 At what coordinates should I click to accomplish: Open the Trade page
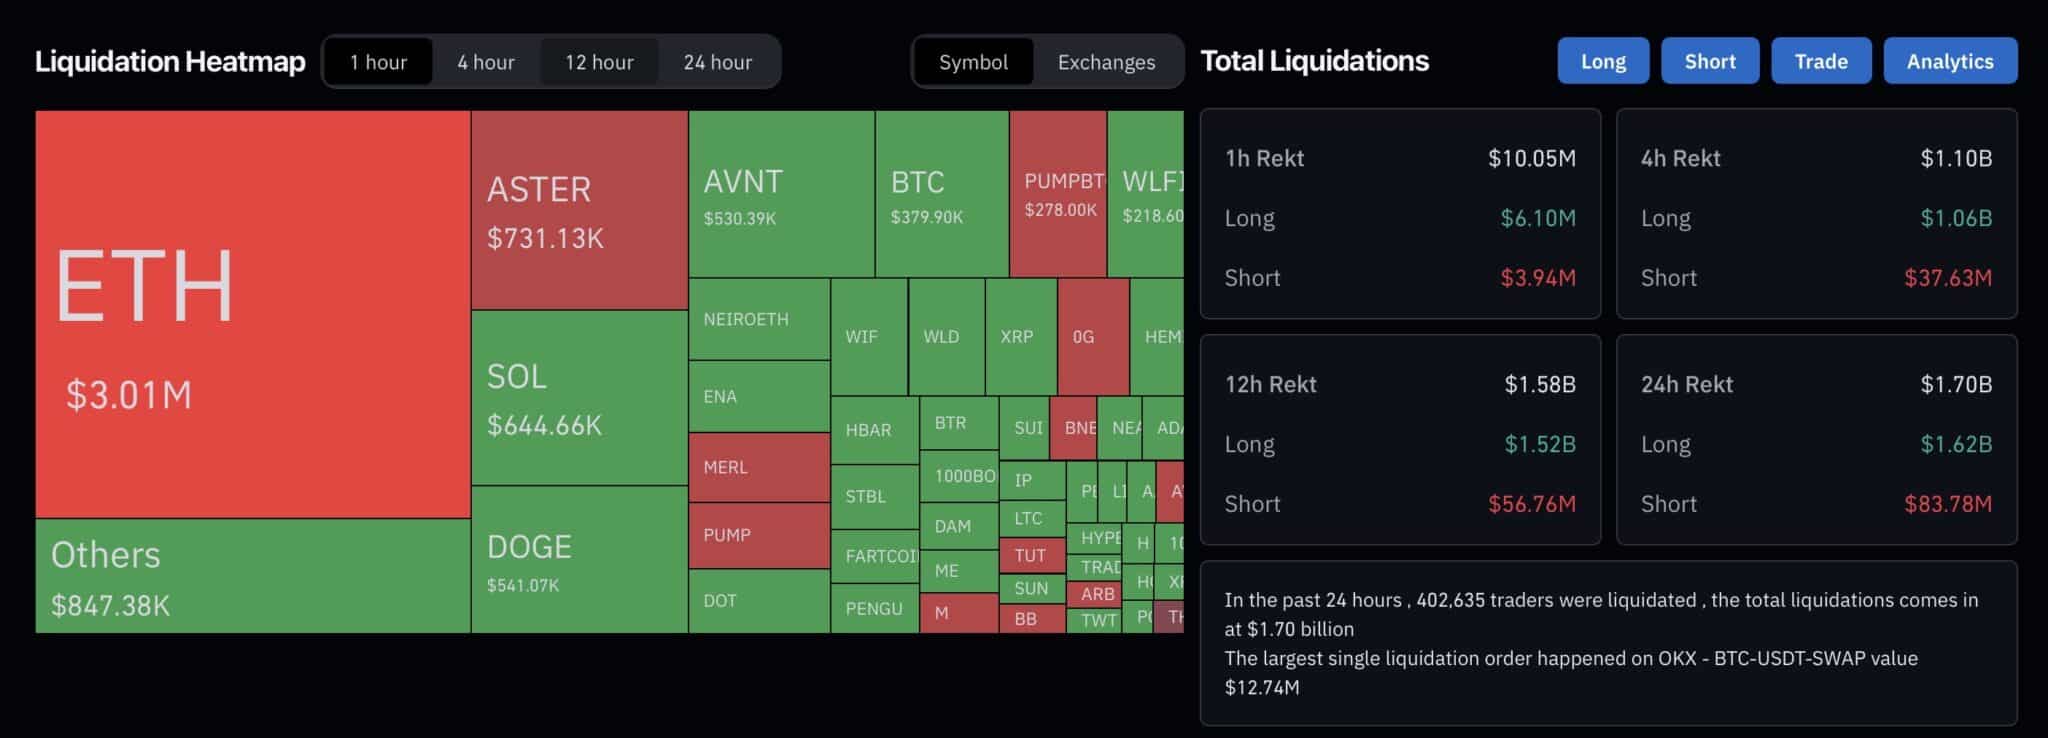coord(1821,60)
